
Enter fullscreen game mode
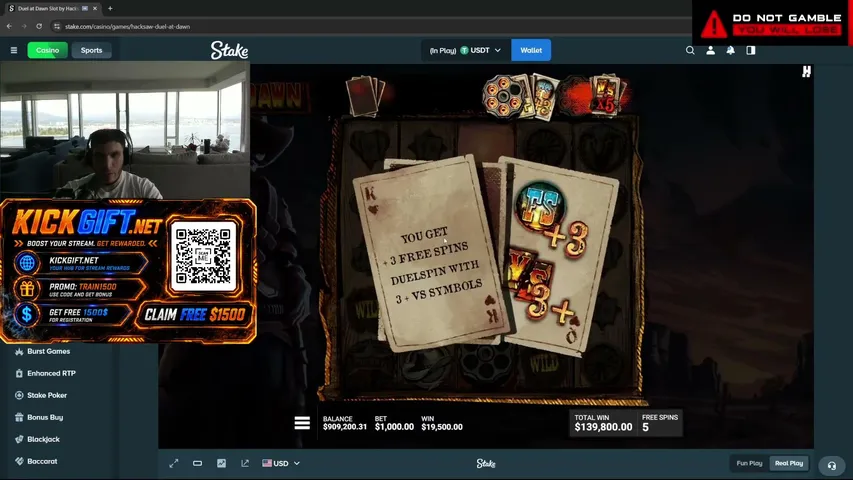point(174,463)
